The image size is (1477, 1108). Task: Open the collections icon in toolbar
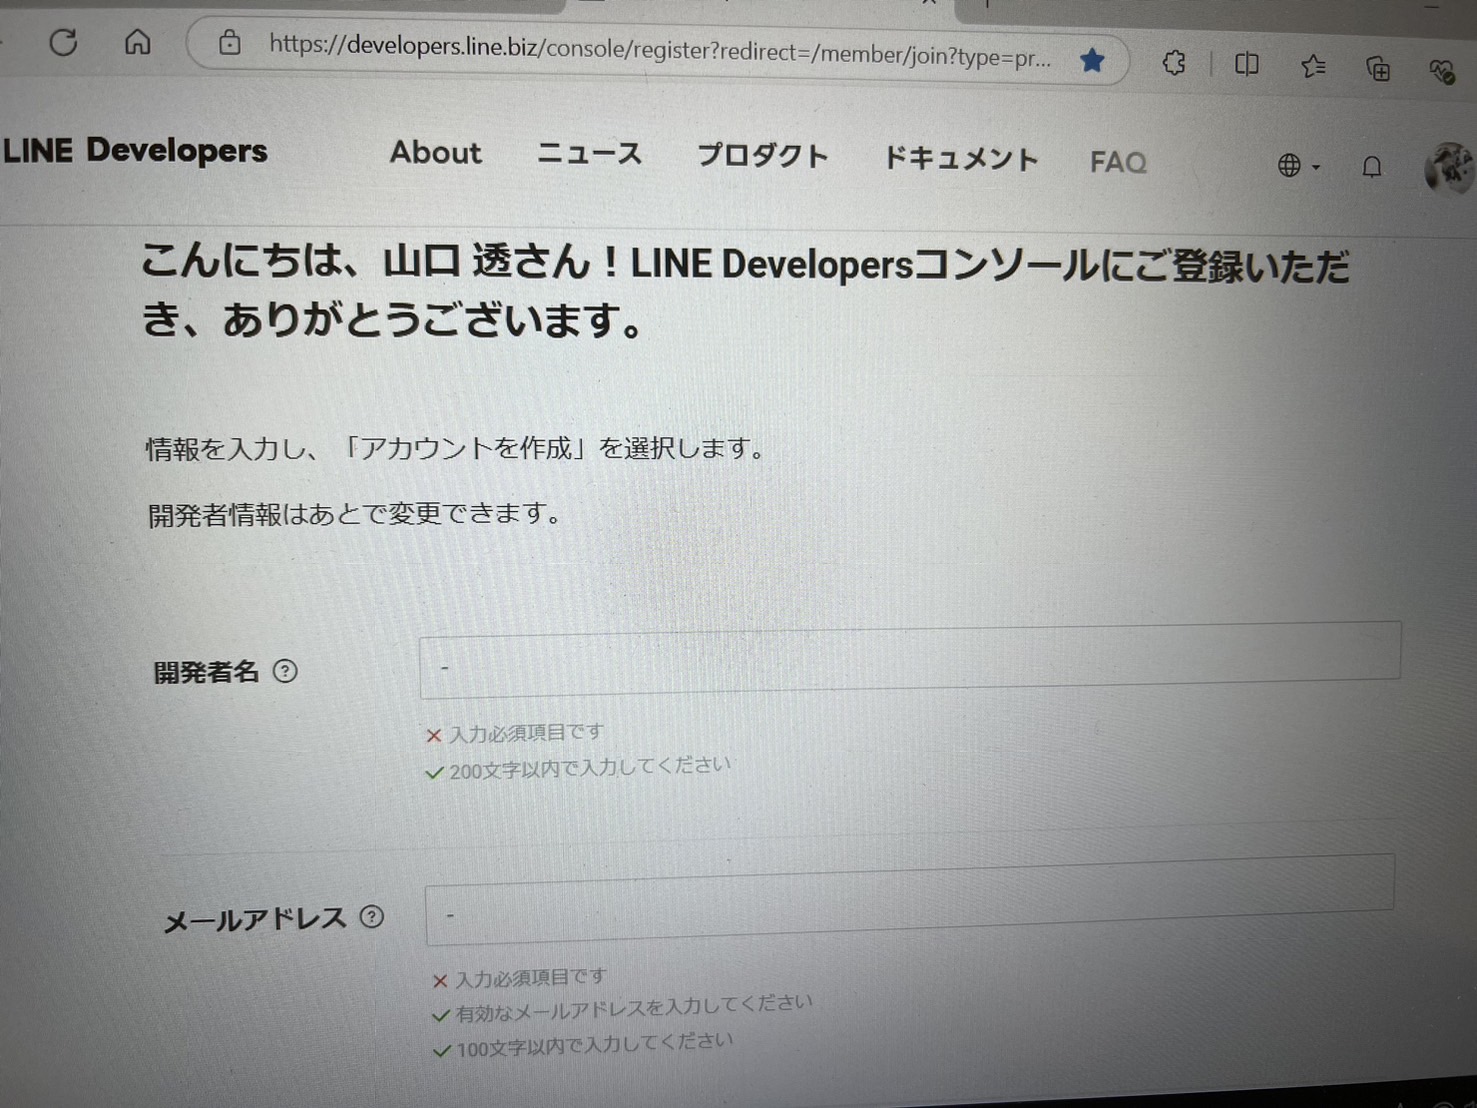coord(1378,69)
